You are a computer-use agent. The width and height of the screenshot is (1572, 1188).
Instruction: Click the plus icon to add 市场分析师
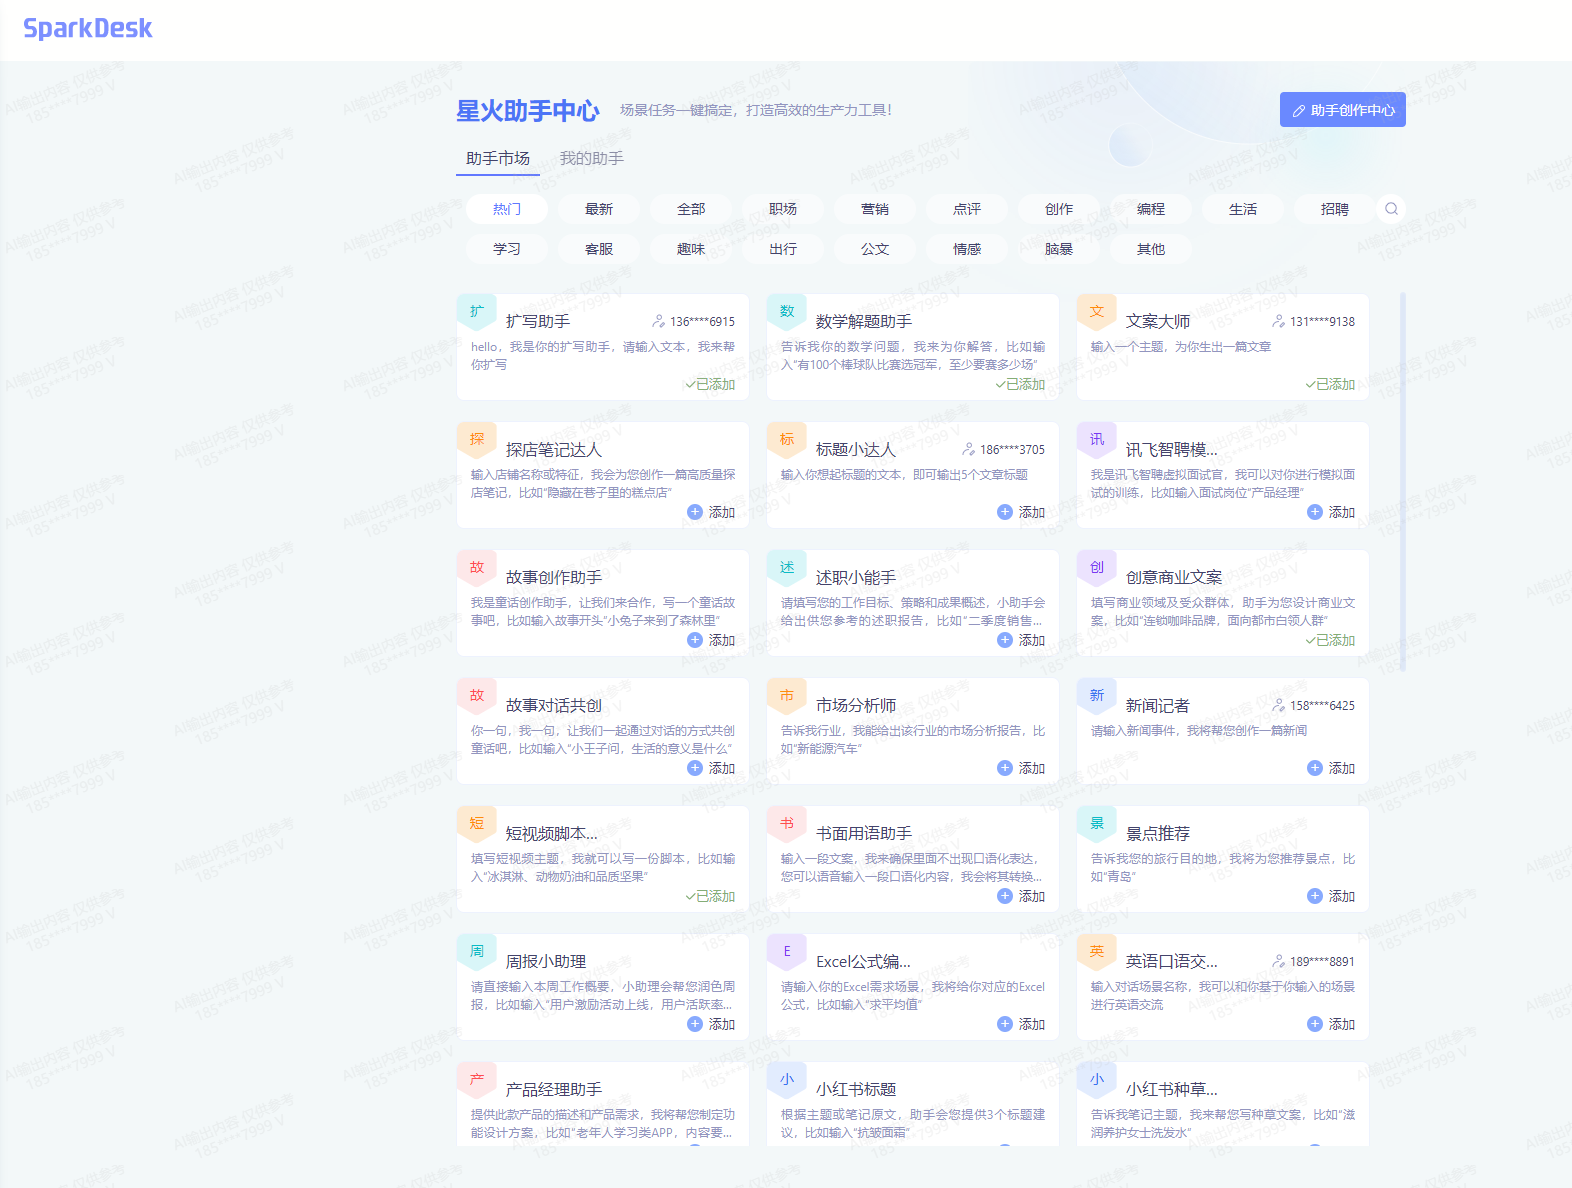[x=1005, y=768]
